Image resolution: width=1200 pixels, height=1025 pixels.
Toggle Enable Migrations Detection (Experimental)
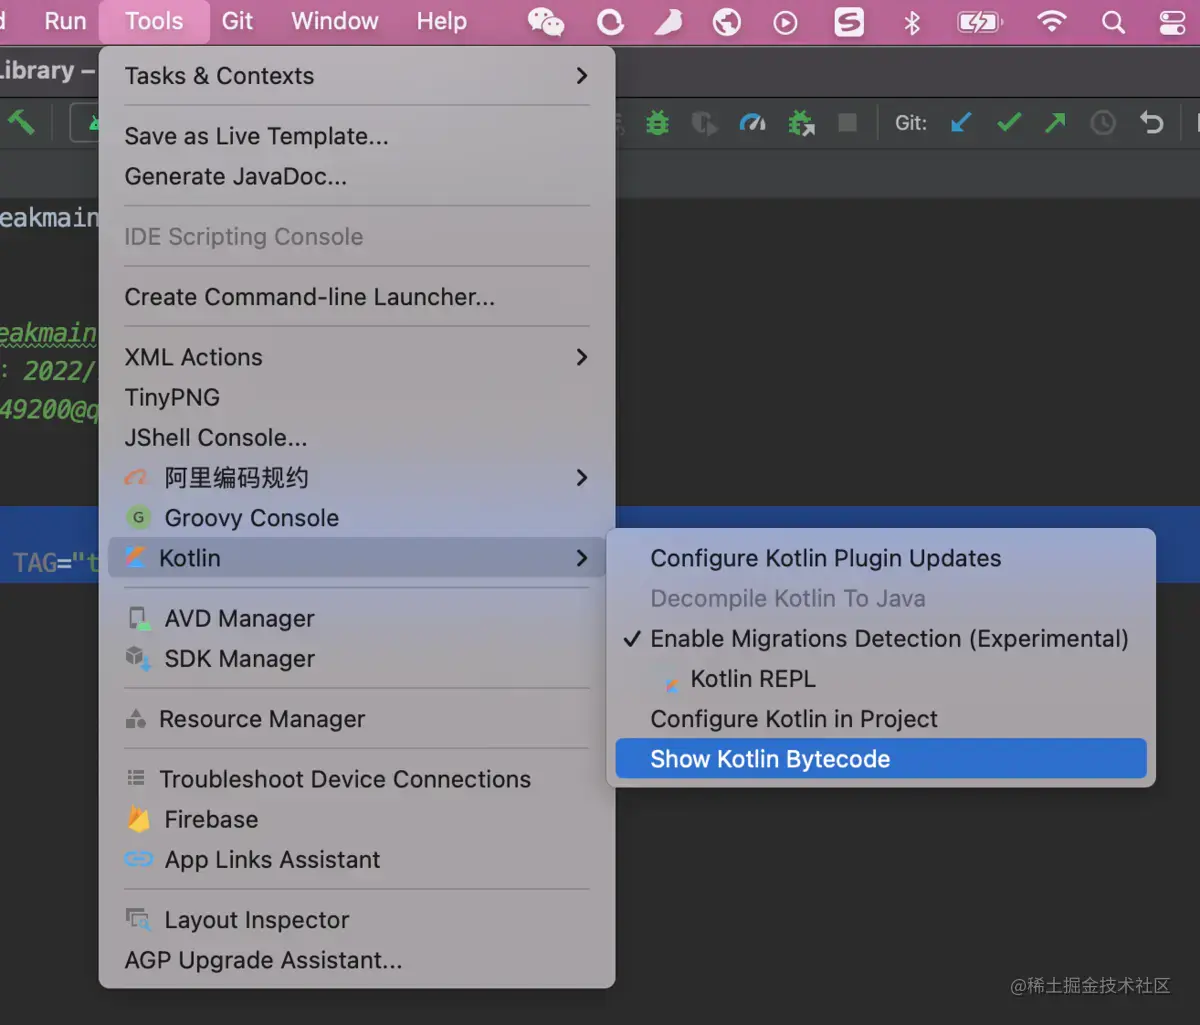881,639
